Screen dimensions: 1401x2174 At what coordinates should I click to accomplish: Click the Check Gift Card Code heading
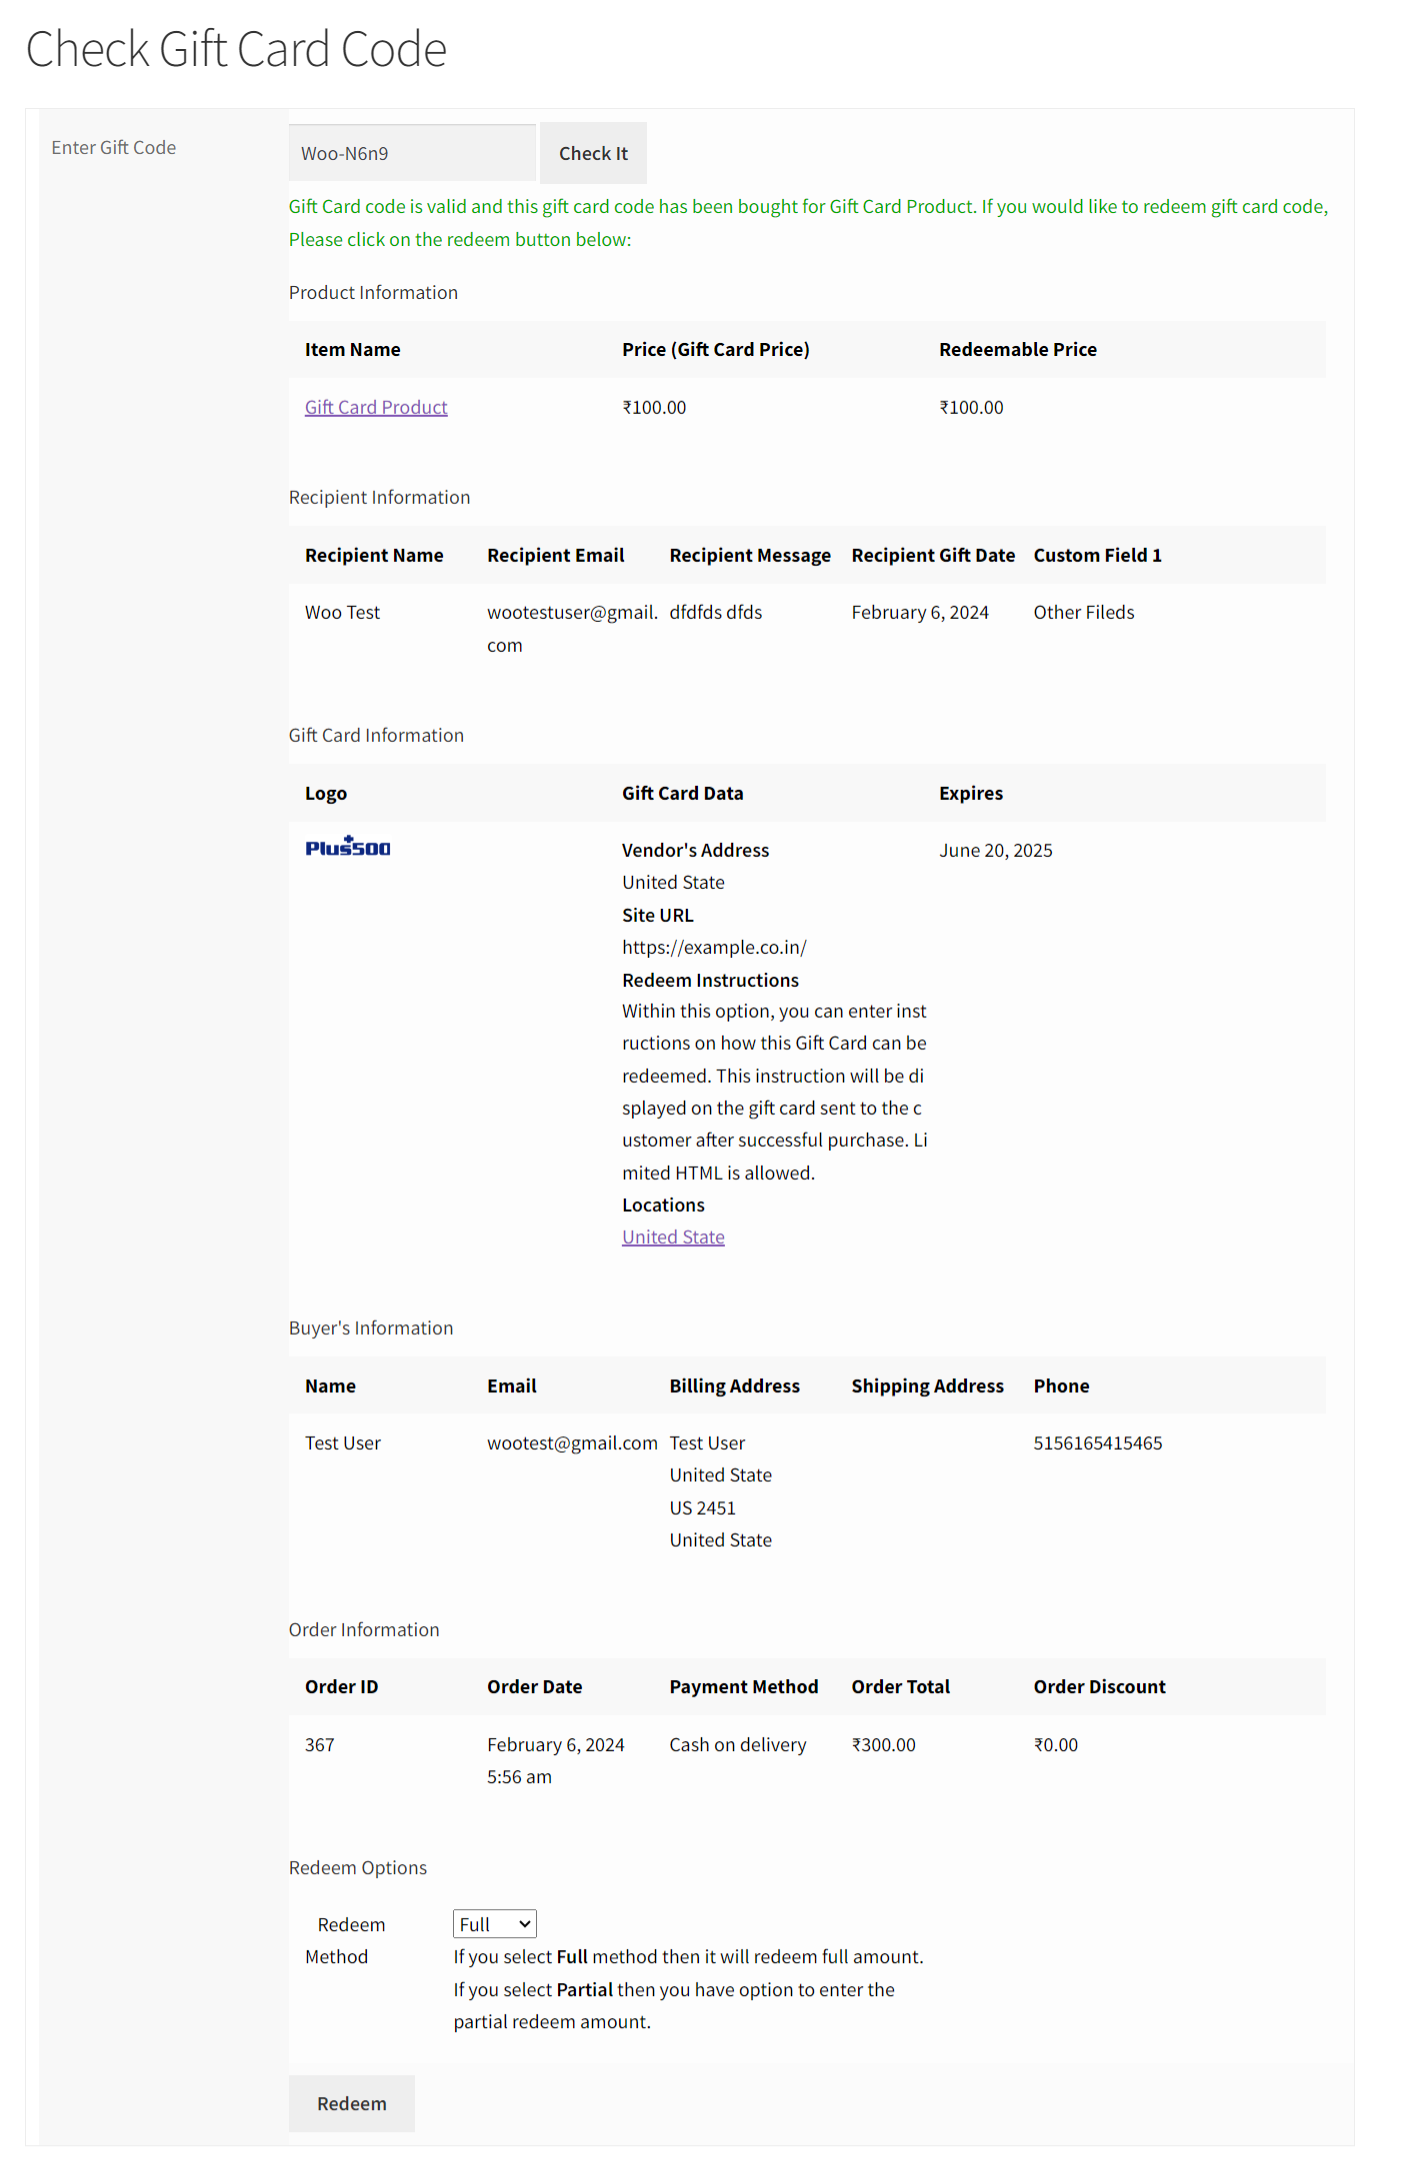[236, 49]
